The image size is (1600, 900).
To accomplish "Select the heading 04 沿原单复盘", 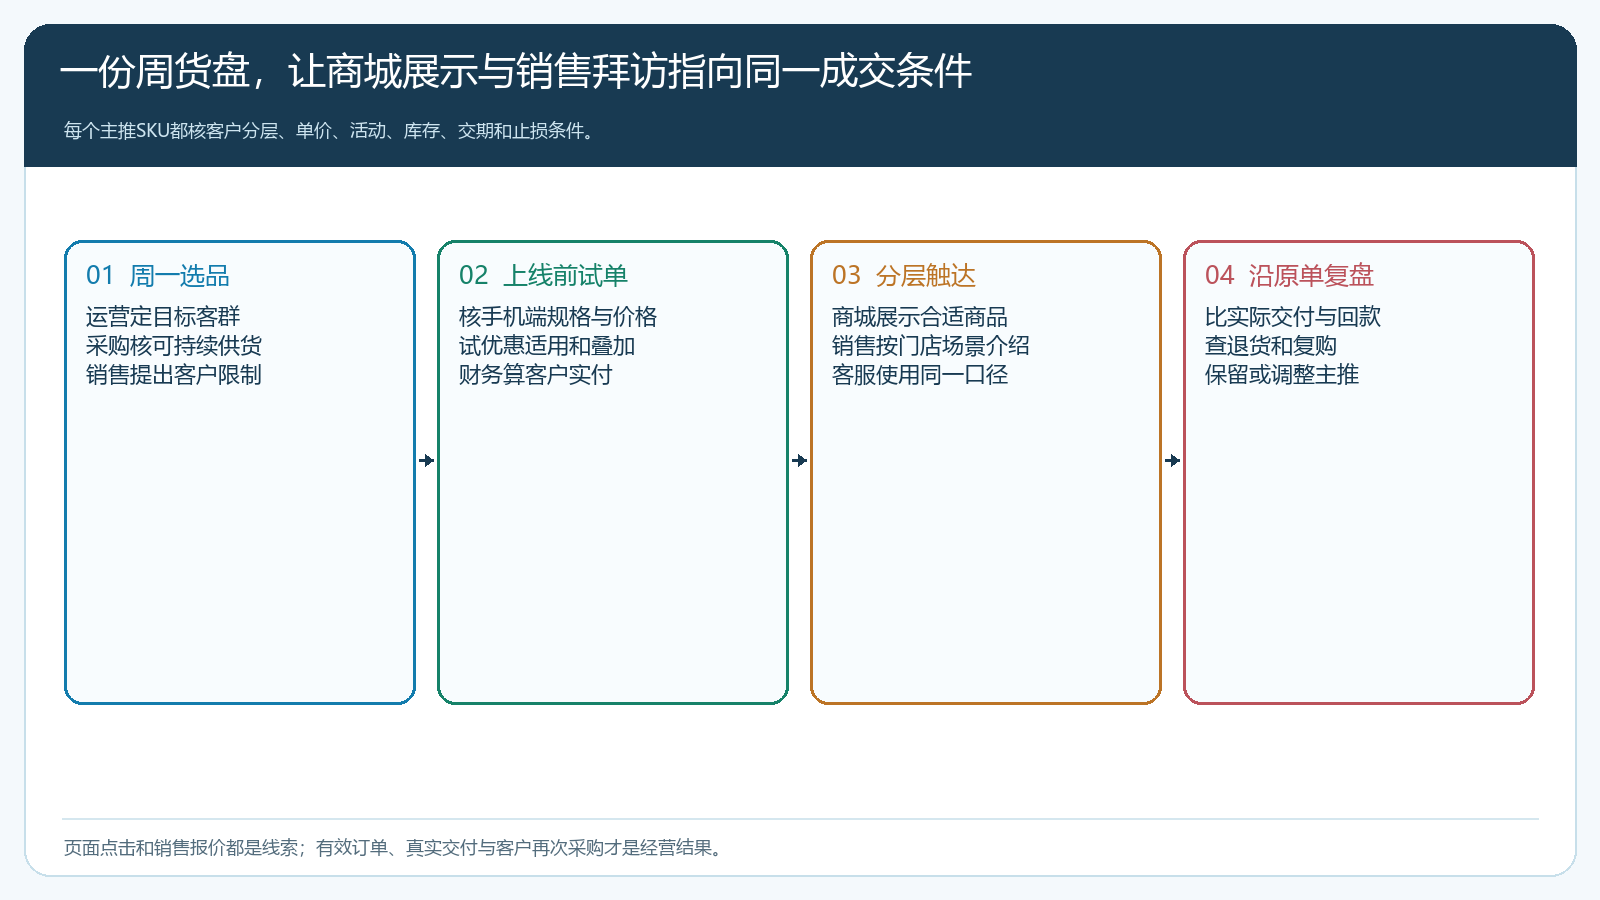I will pyautogui.click(x=1289, y=276).
